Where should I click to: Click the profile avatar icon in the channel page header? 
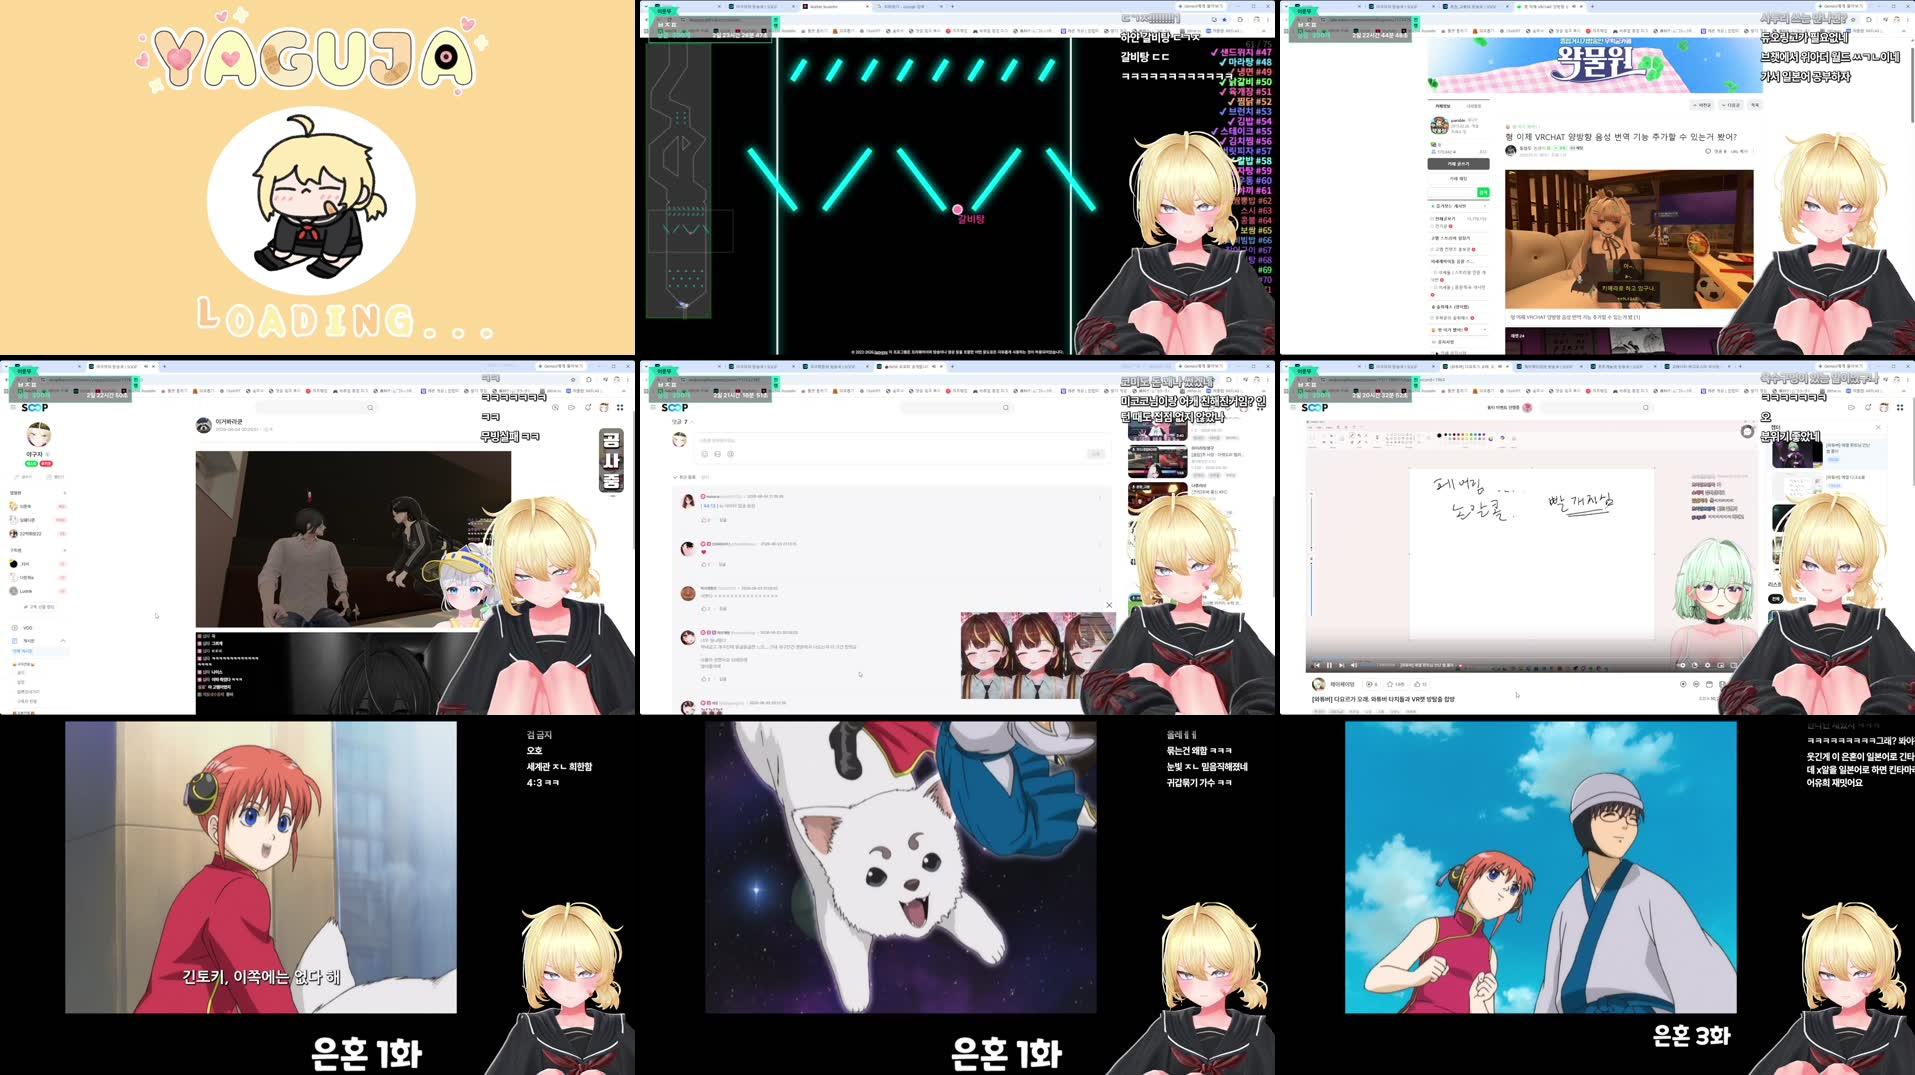604,408
